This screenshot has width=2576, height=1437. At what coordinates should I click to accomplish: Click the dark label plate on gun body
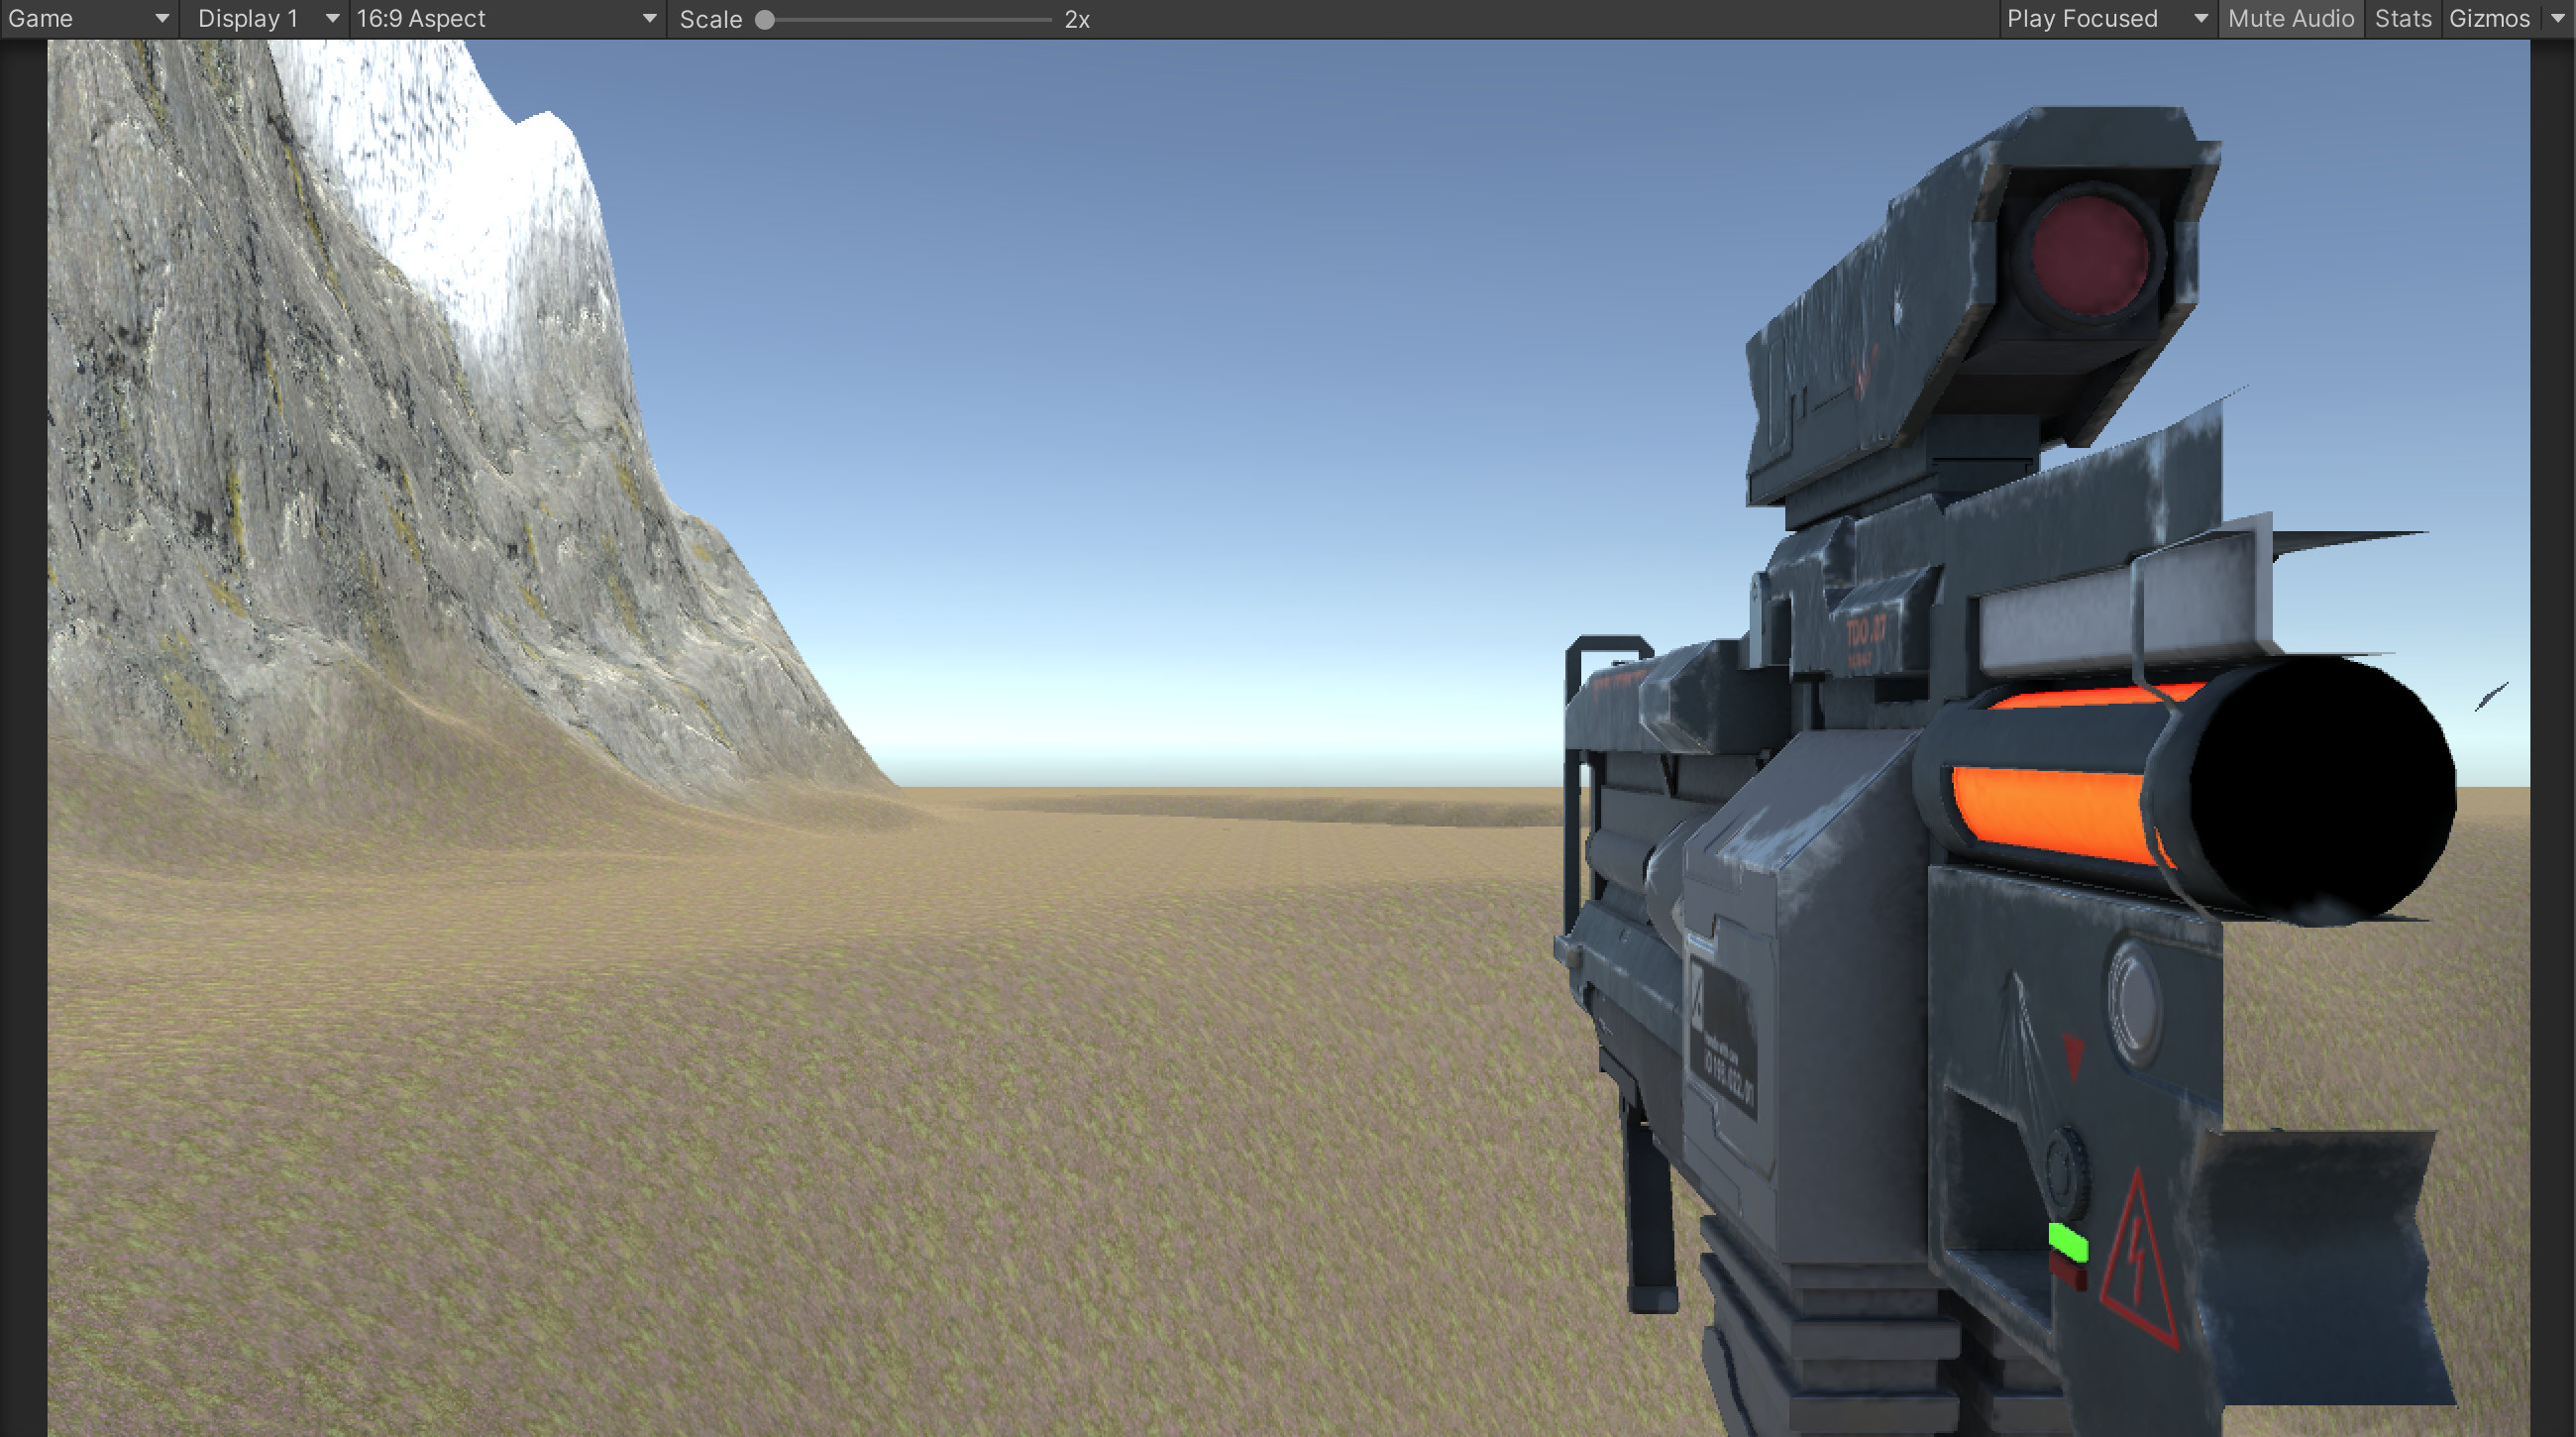[x=1725, y=1040]
